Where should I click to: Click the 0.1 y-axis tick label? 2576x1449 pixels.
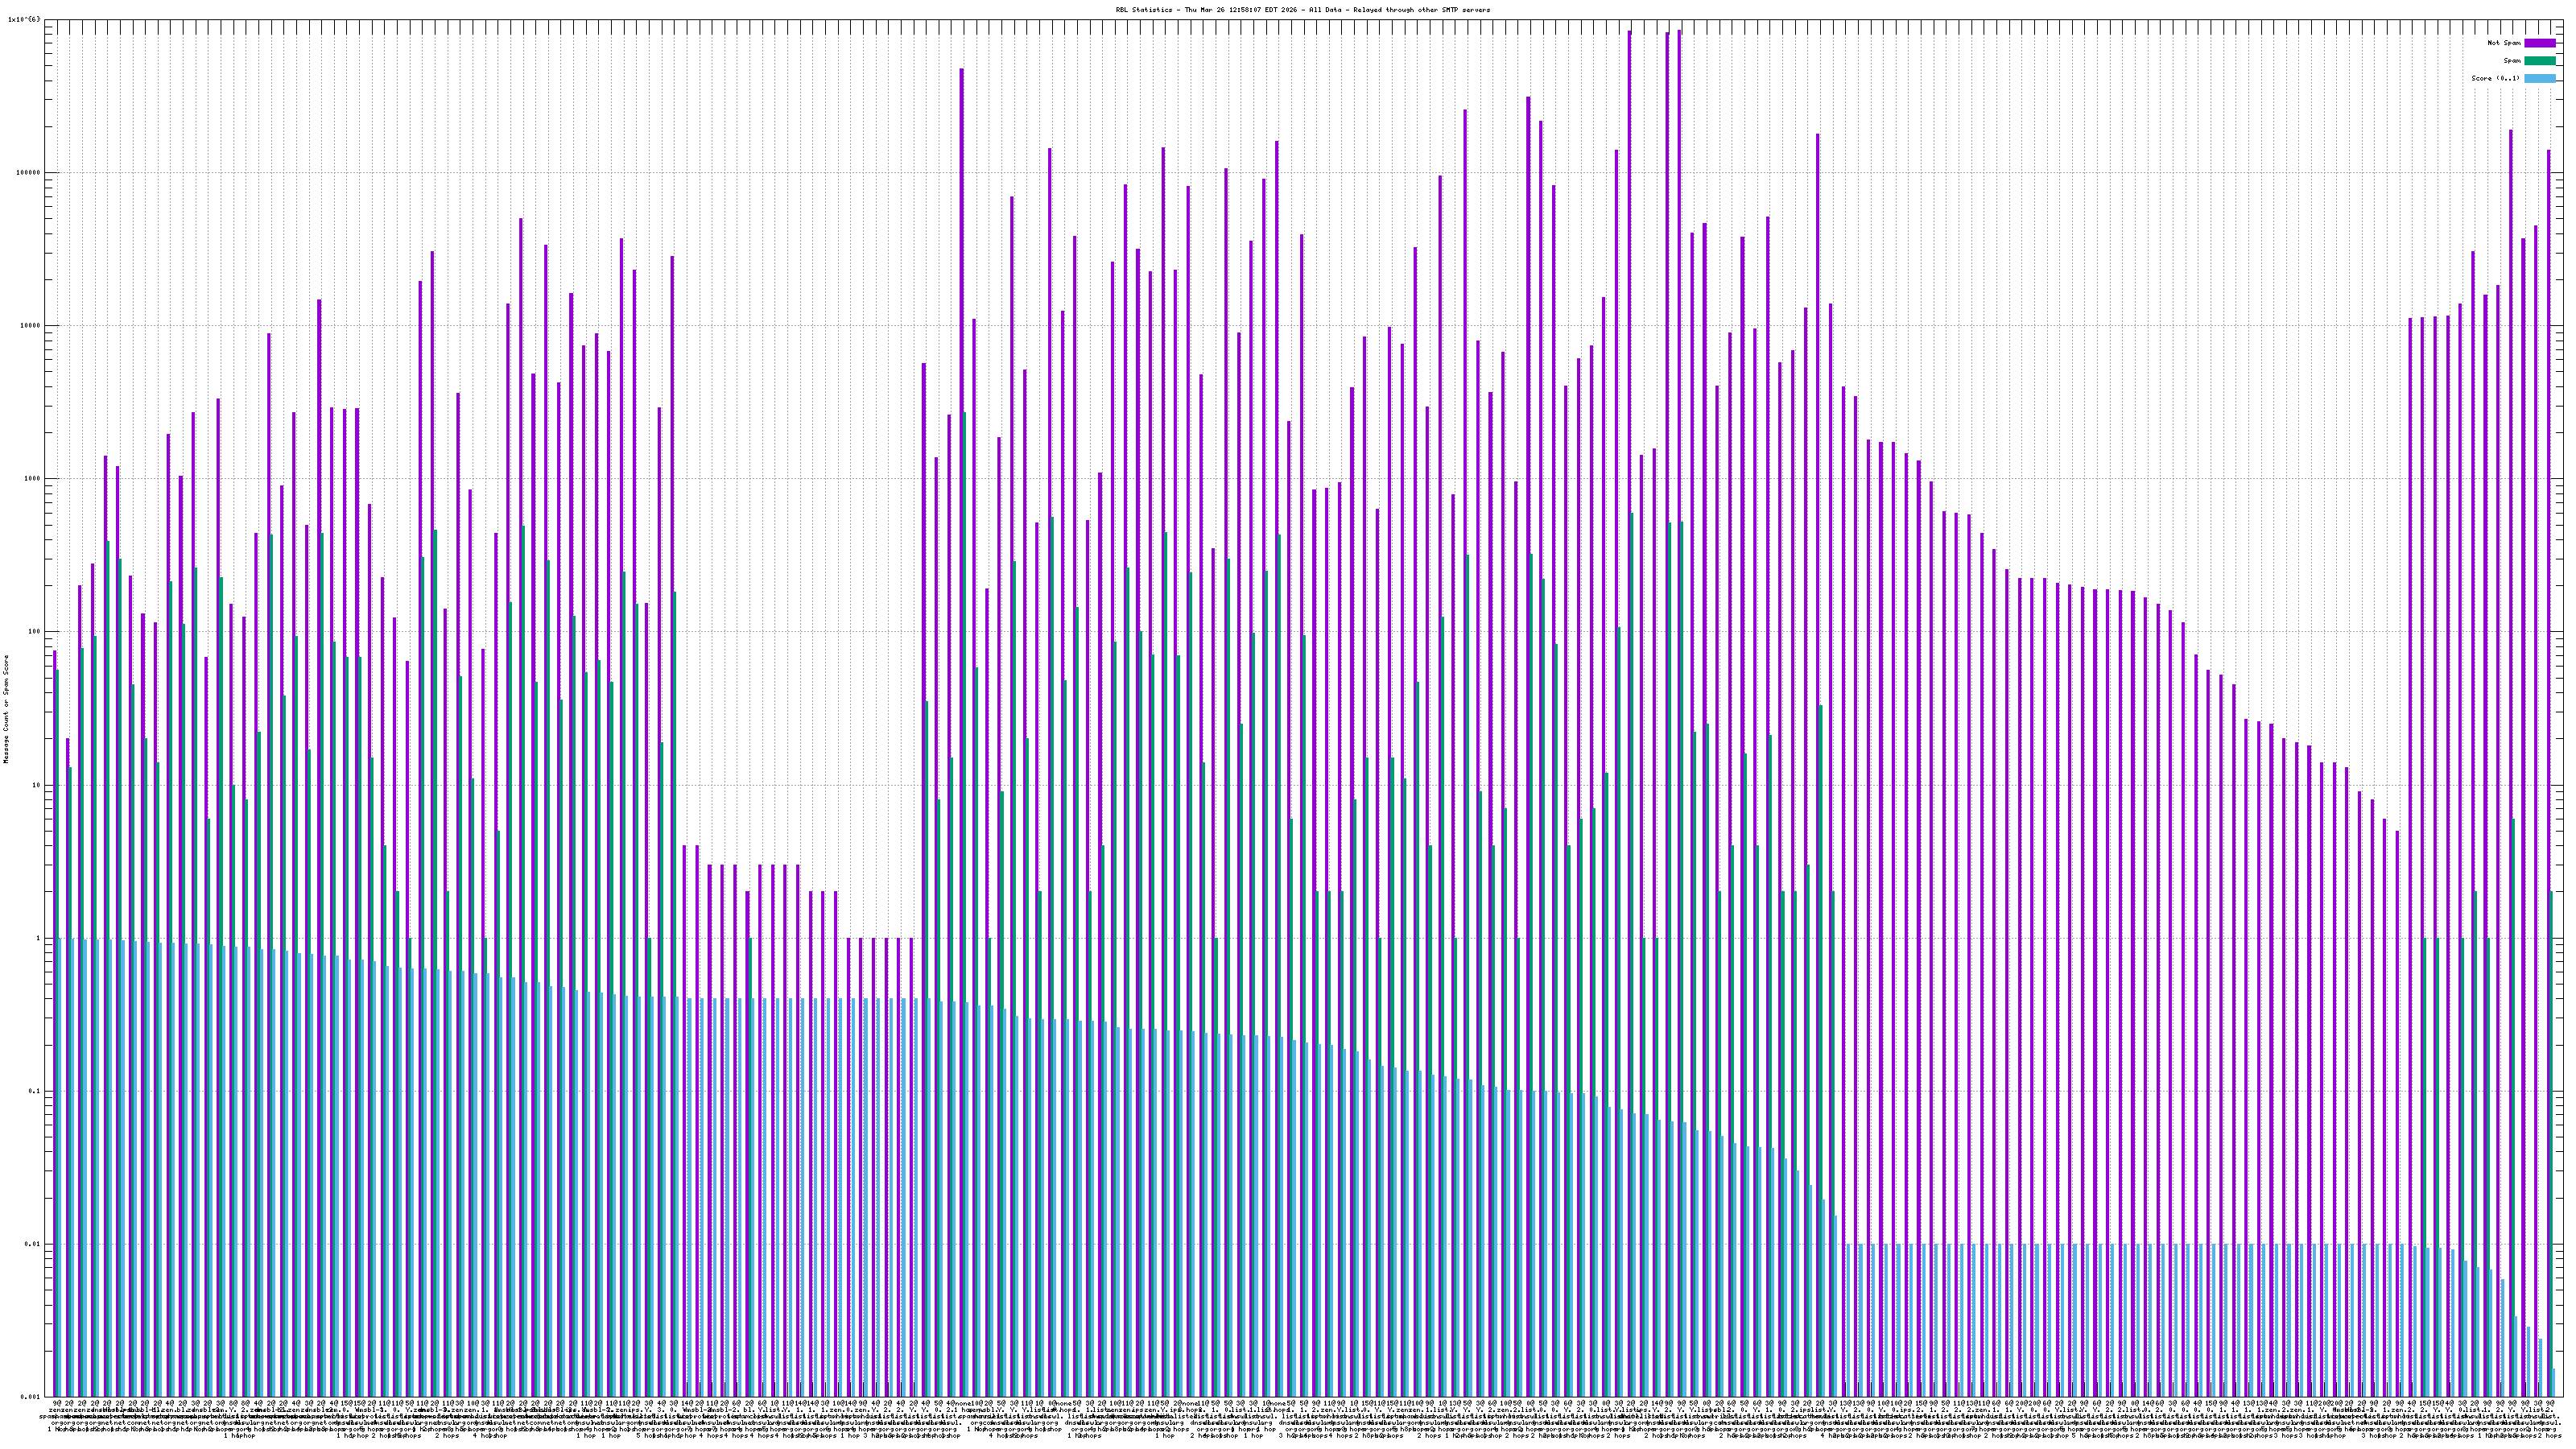coord(33,1091)
